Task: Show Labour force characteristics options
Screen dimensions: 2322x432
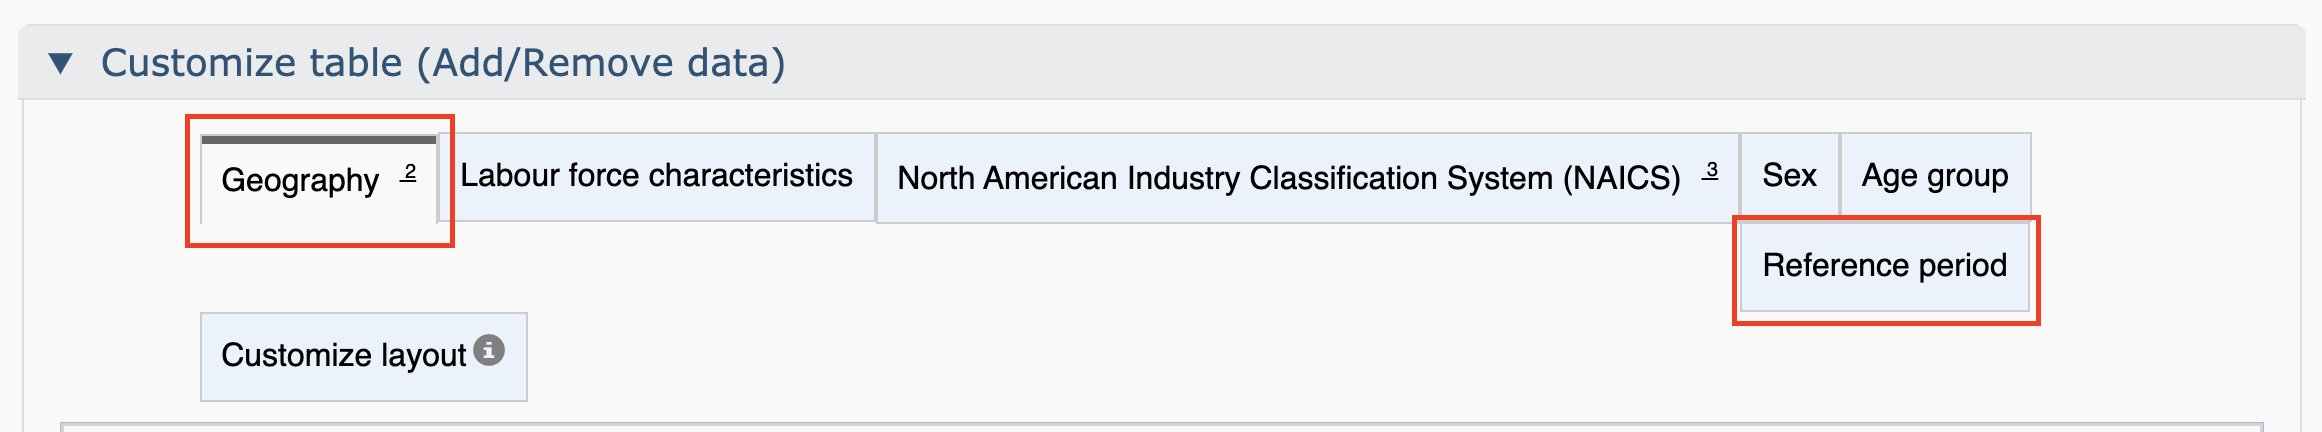Action: click(657, 176)
